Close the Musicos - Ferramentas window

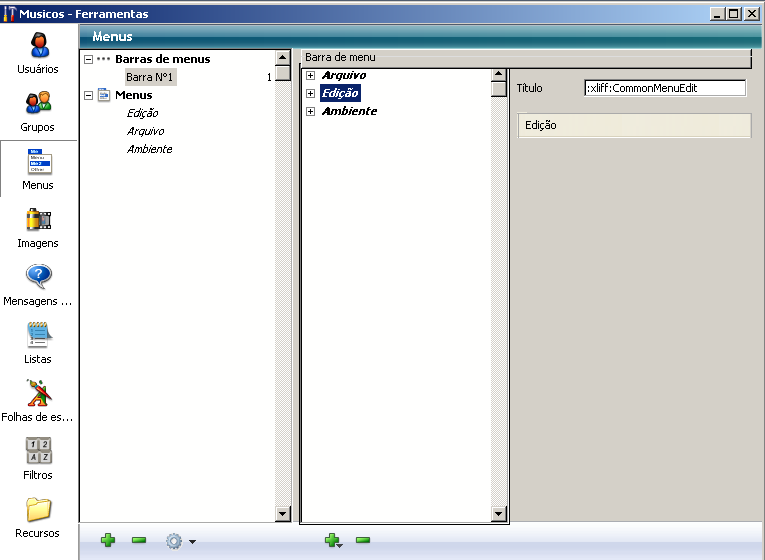[752, 14]
